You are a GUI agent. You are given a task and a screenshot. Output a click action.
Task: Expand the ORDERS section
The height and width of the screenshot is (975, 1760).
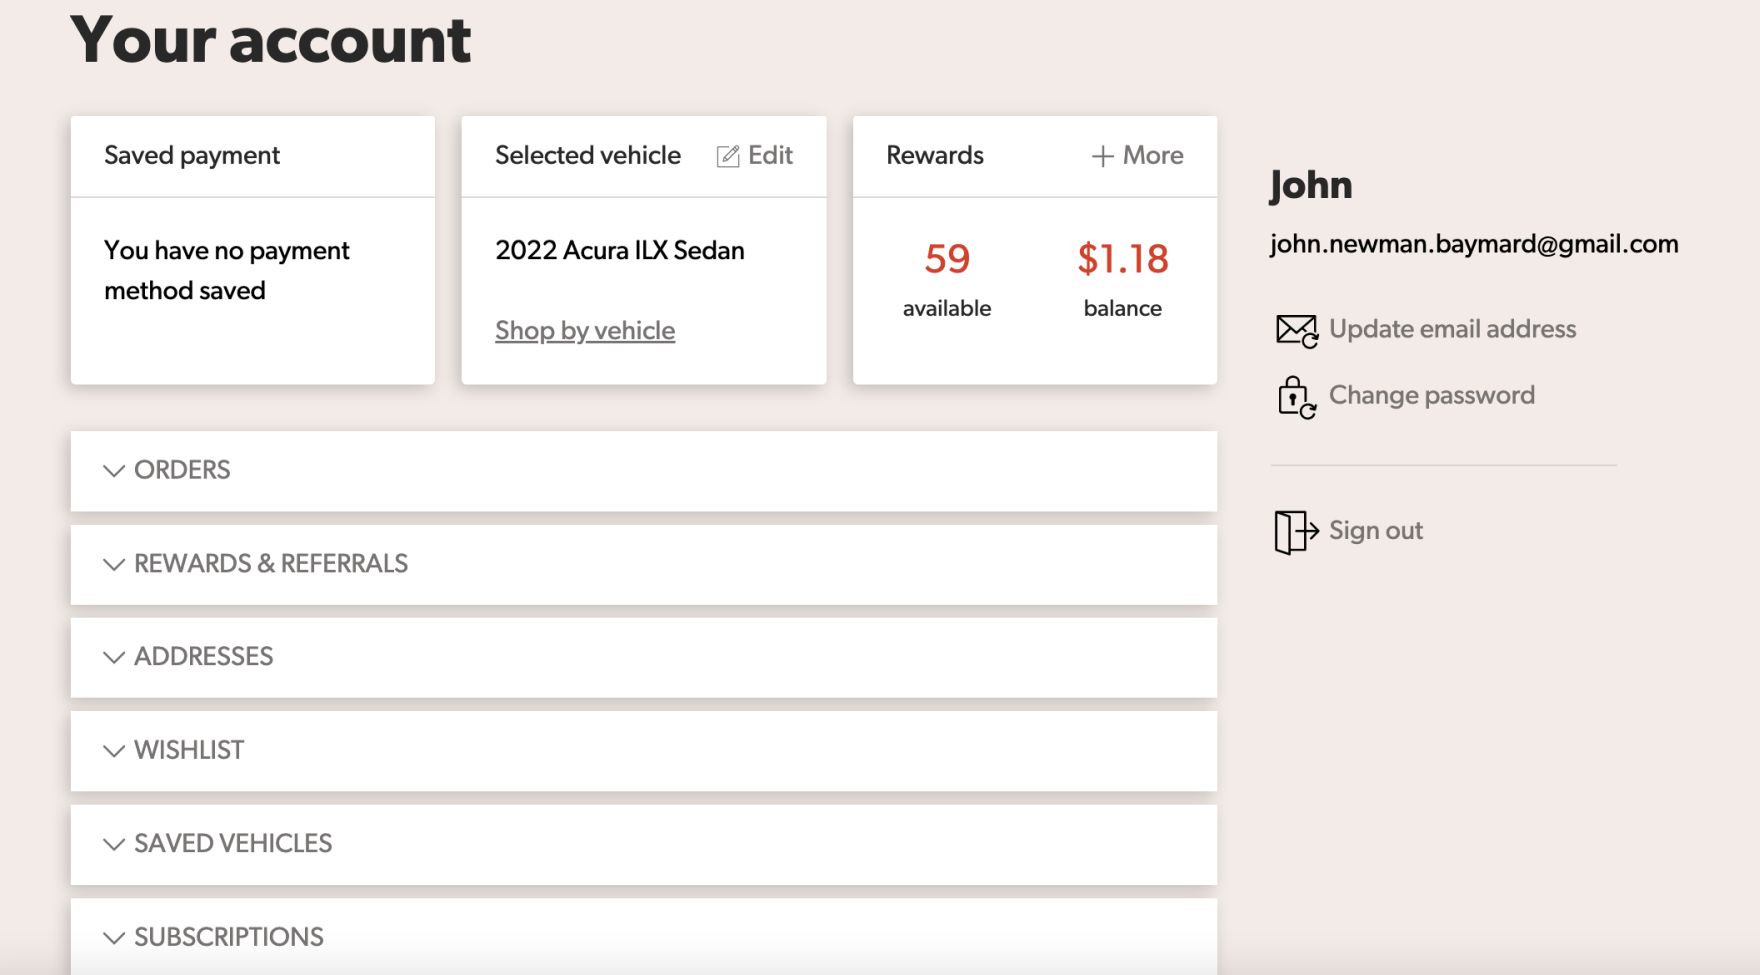click(x=182, y=470)
